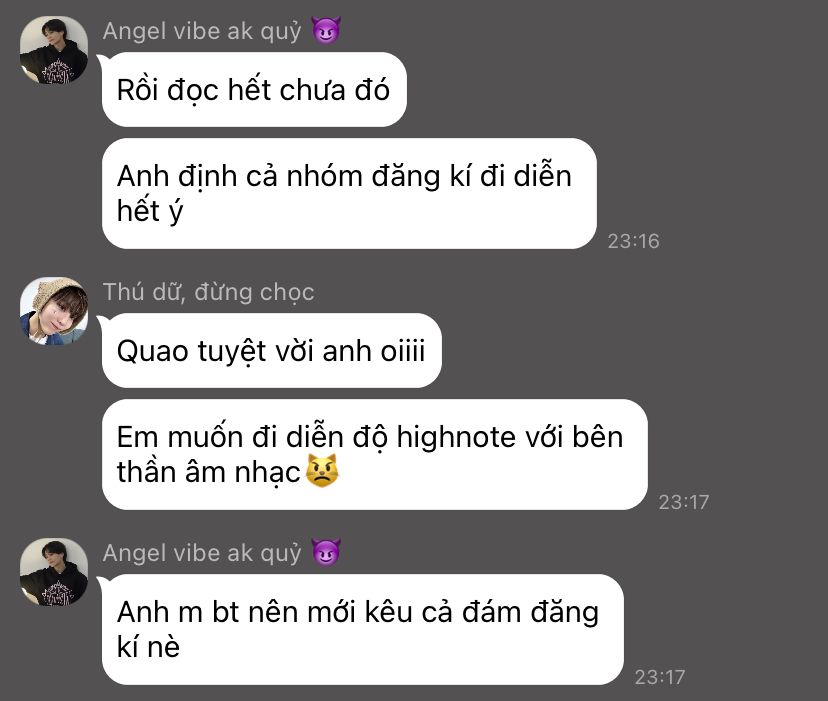Click devil emoji in name above "Anh m bt" message

point(326,552)
